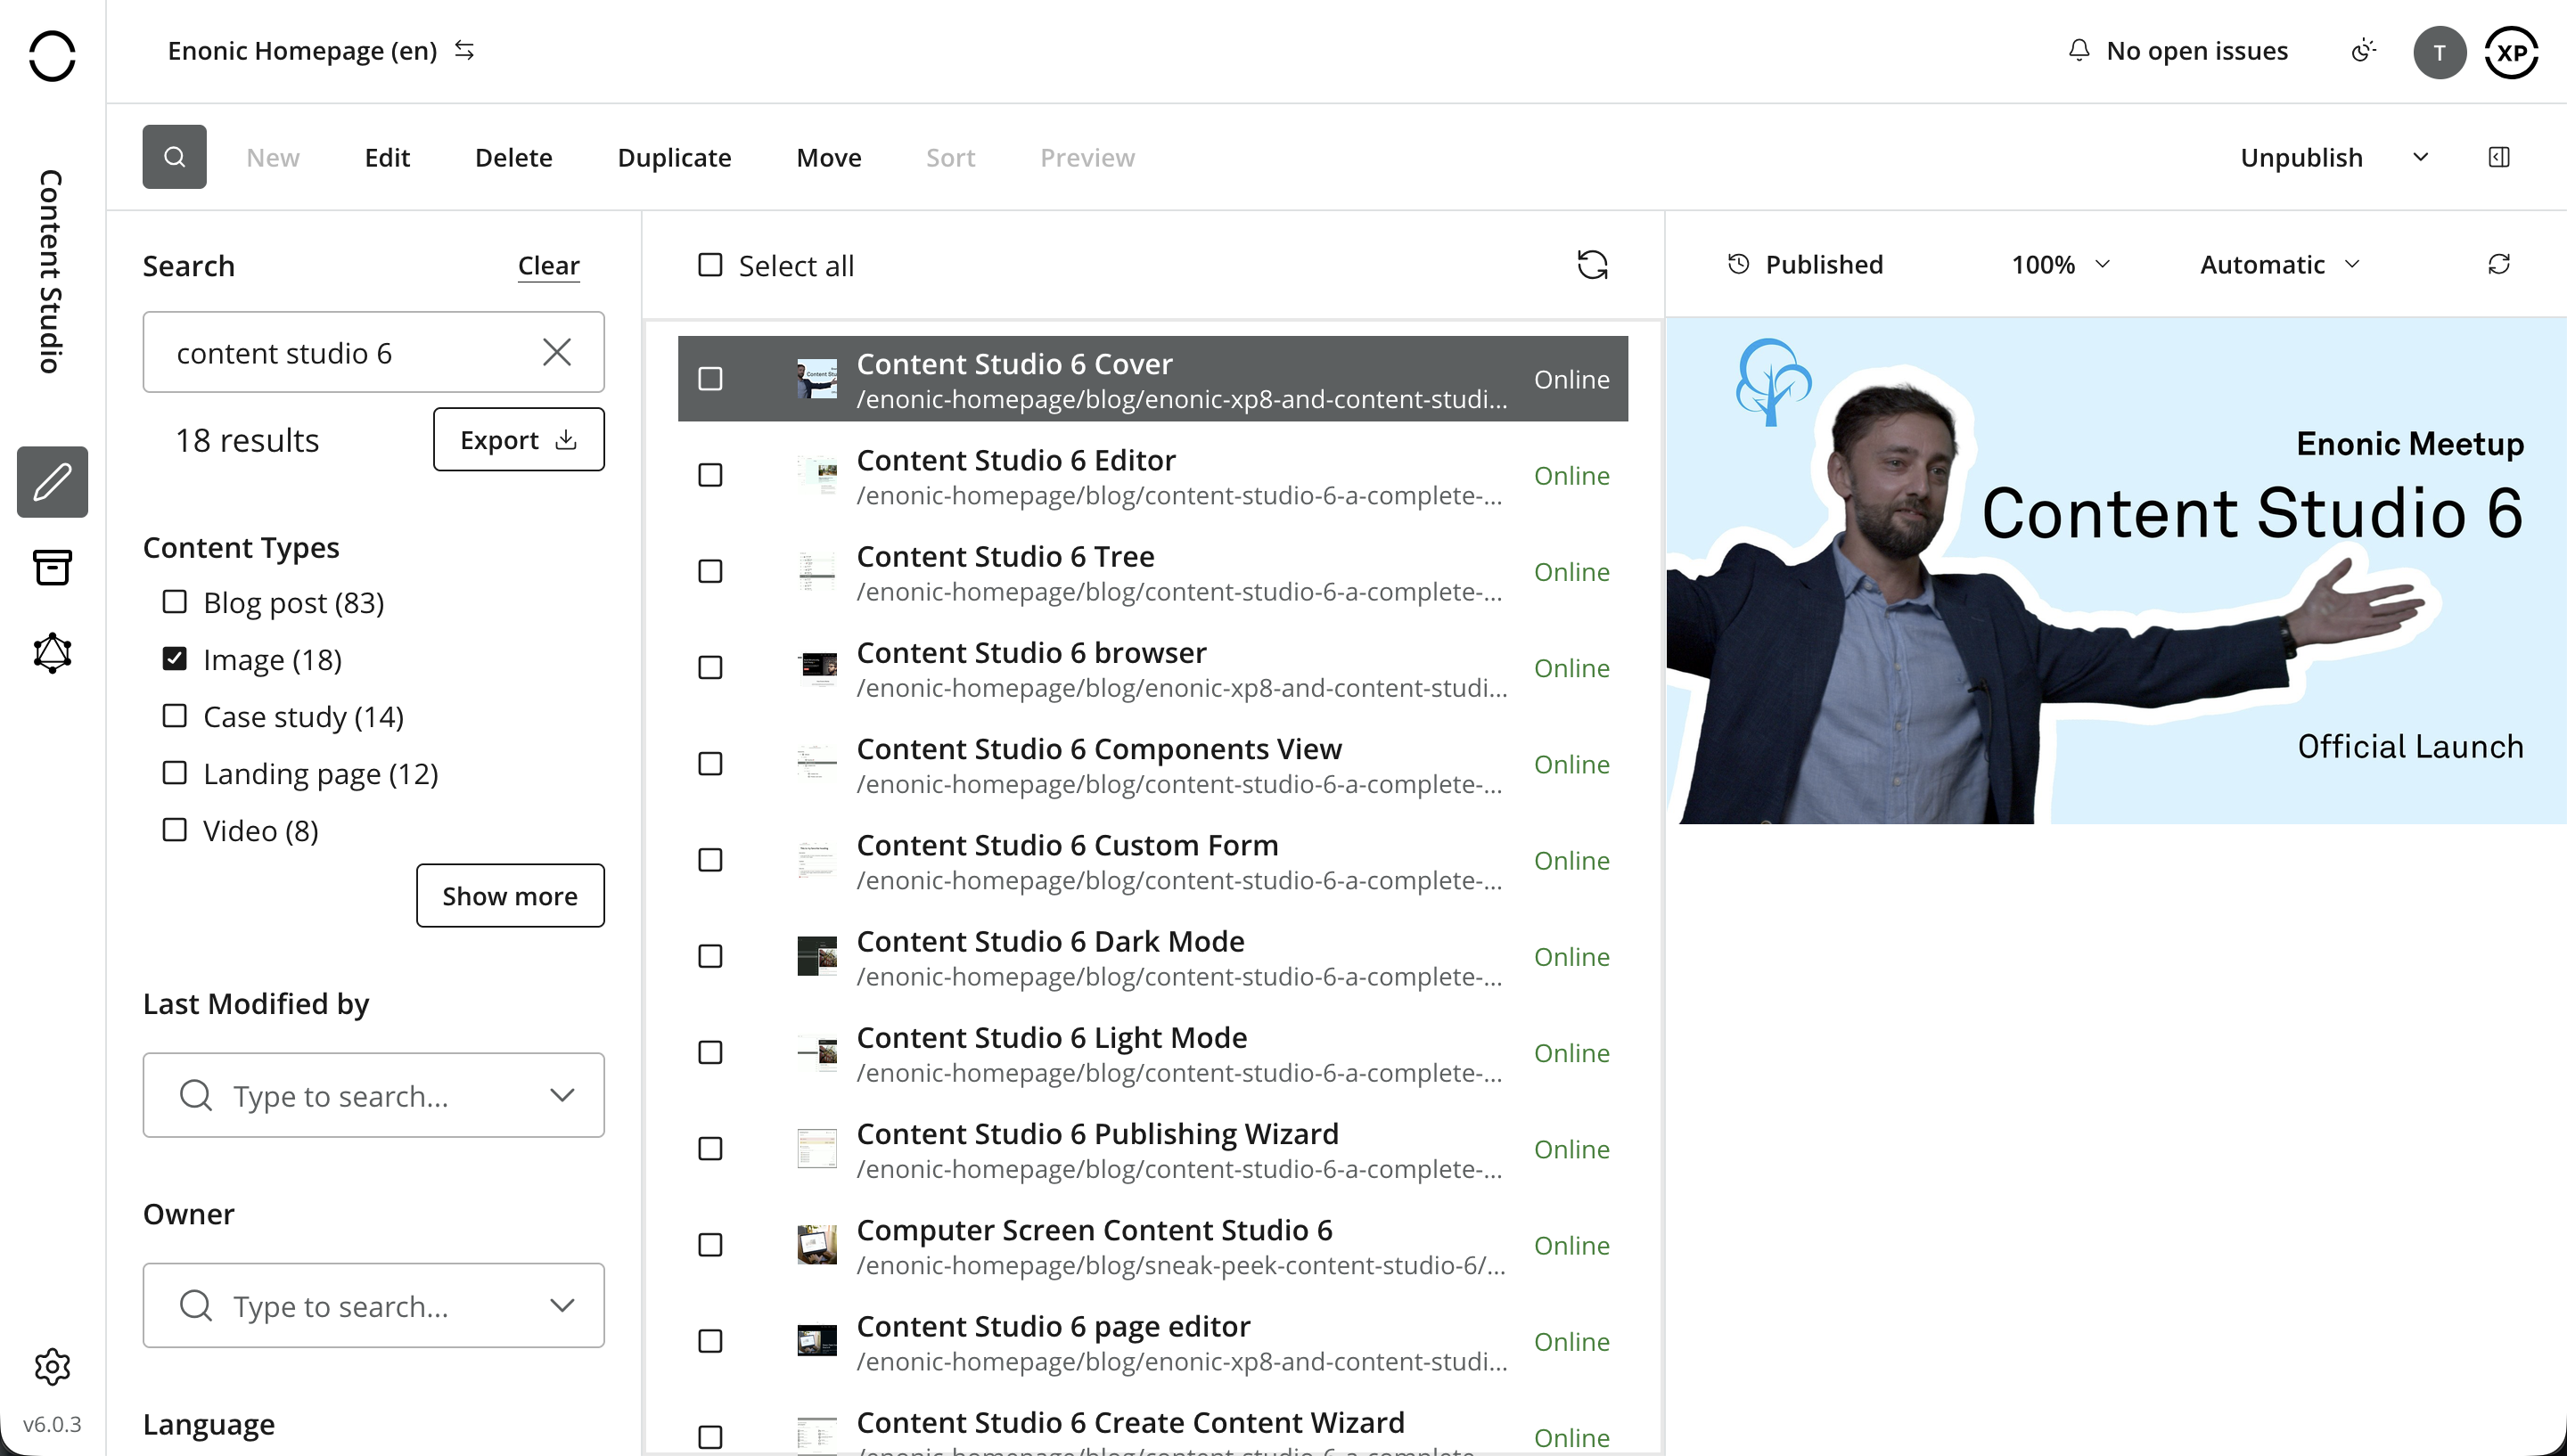
Task: Open Content Studio 6 Editor thumbnail
Action: (817, 475)
